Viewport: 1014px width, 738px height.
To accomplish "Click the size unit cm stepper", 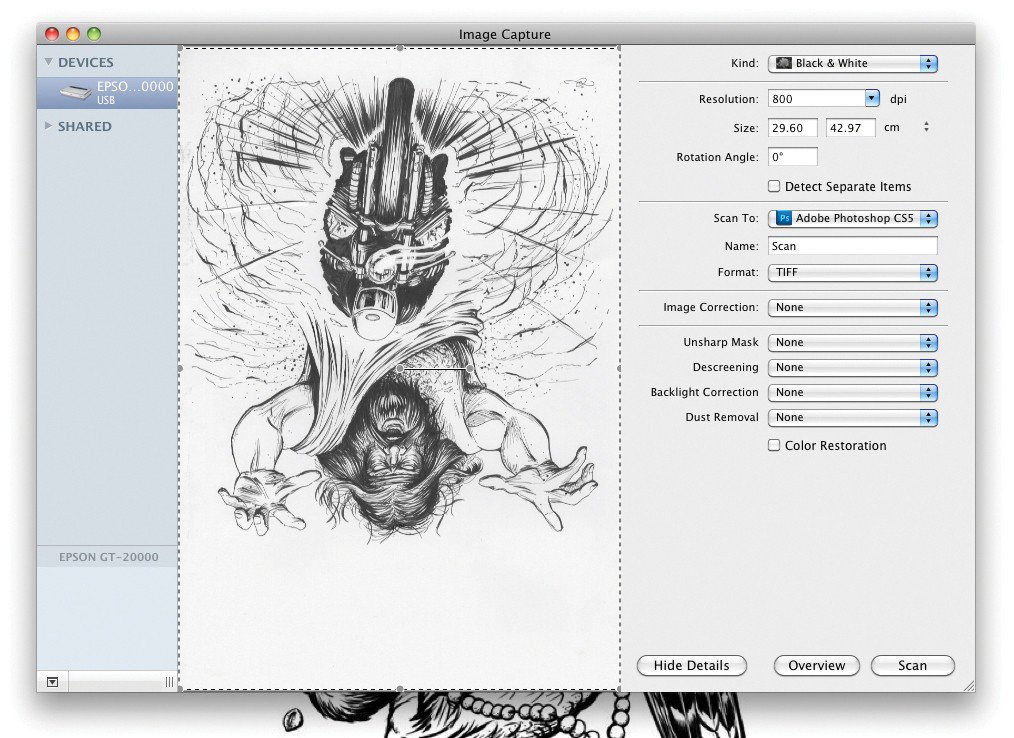I will click(926, 127).
